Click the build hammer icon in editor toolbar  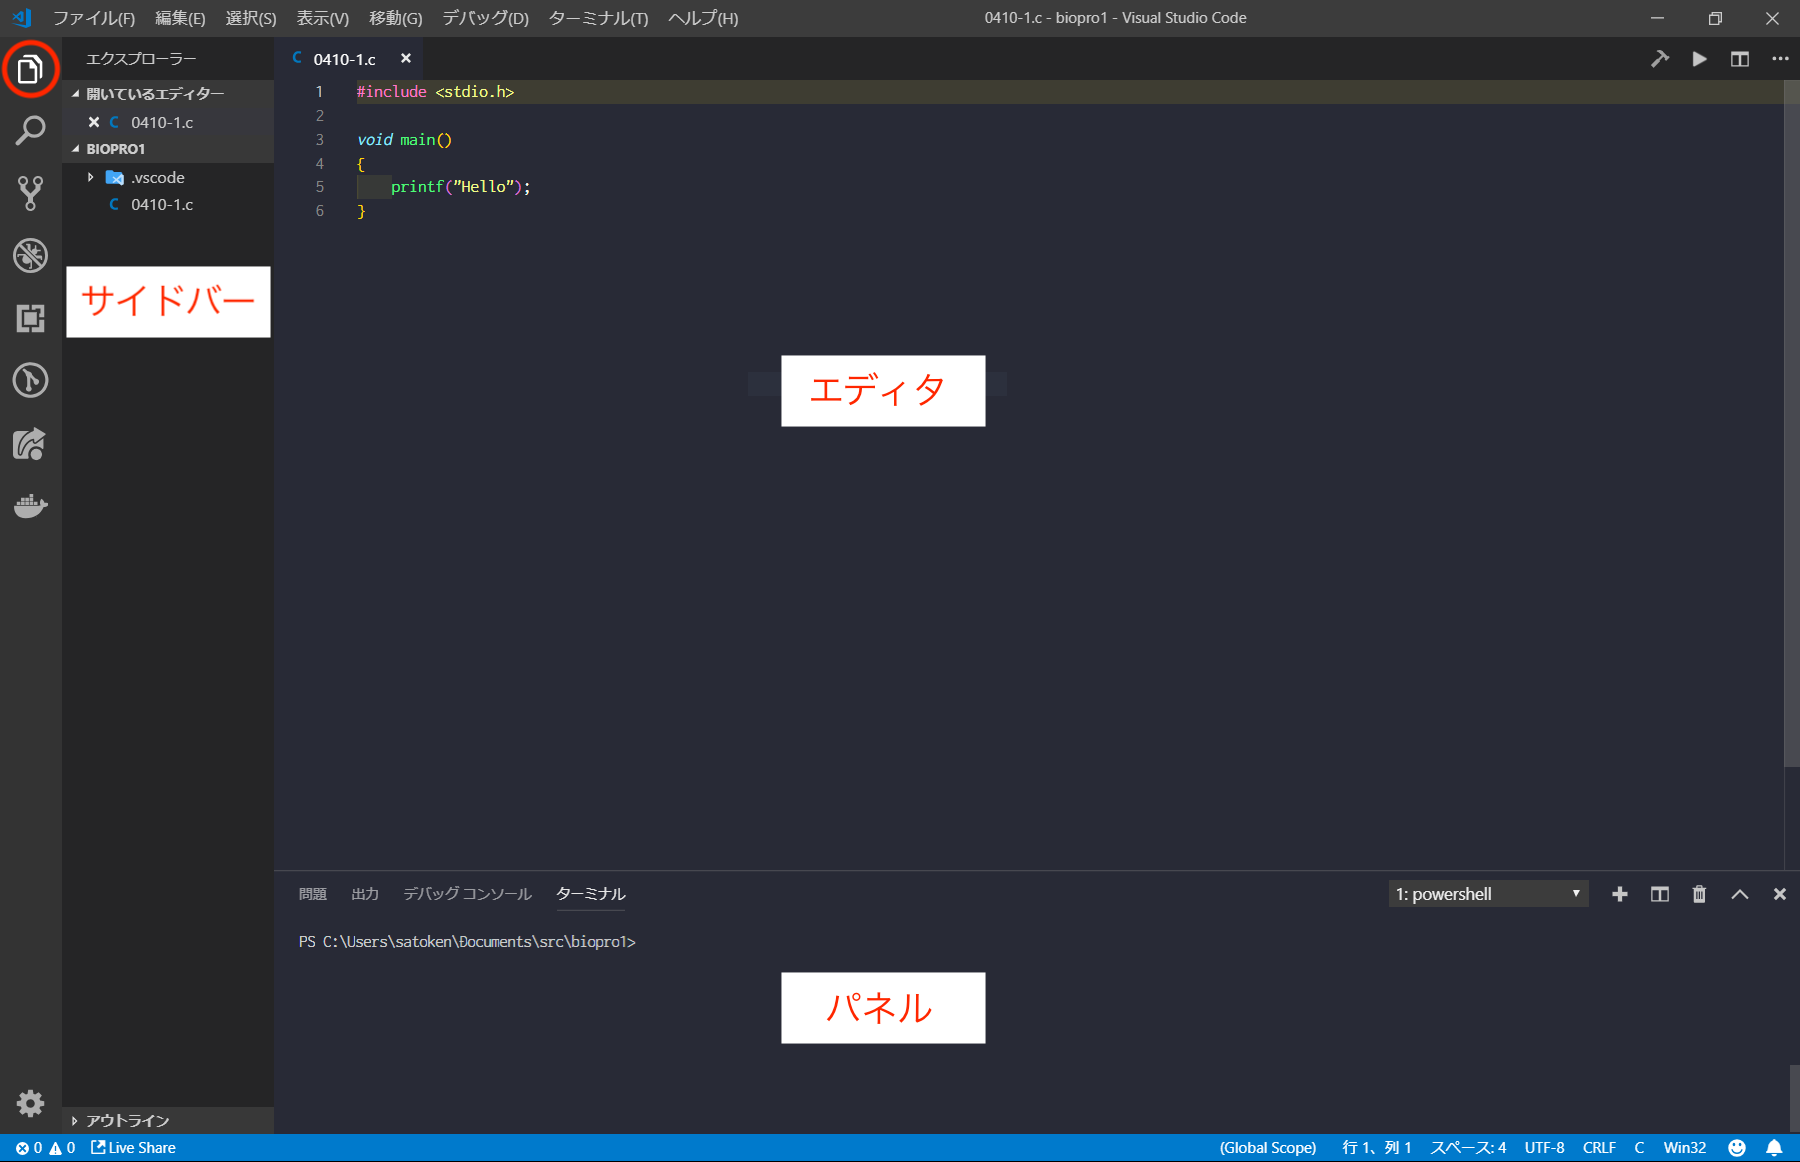pyautogui.click(x=1660, y=59)
